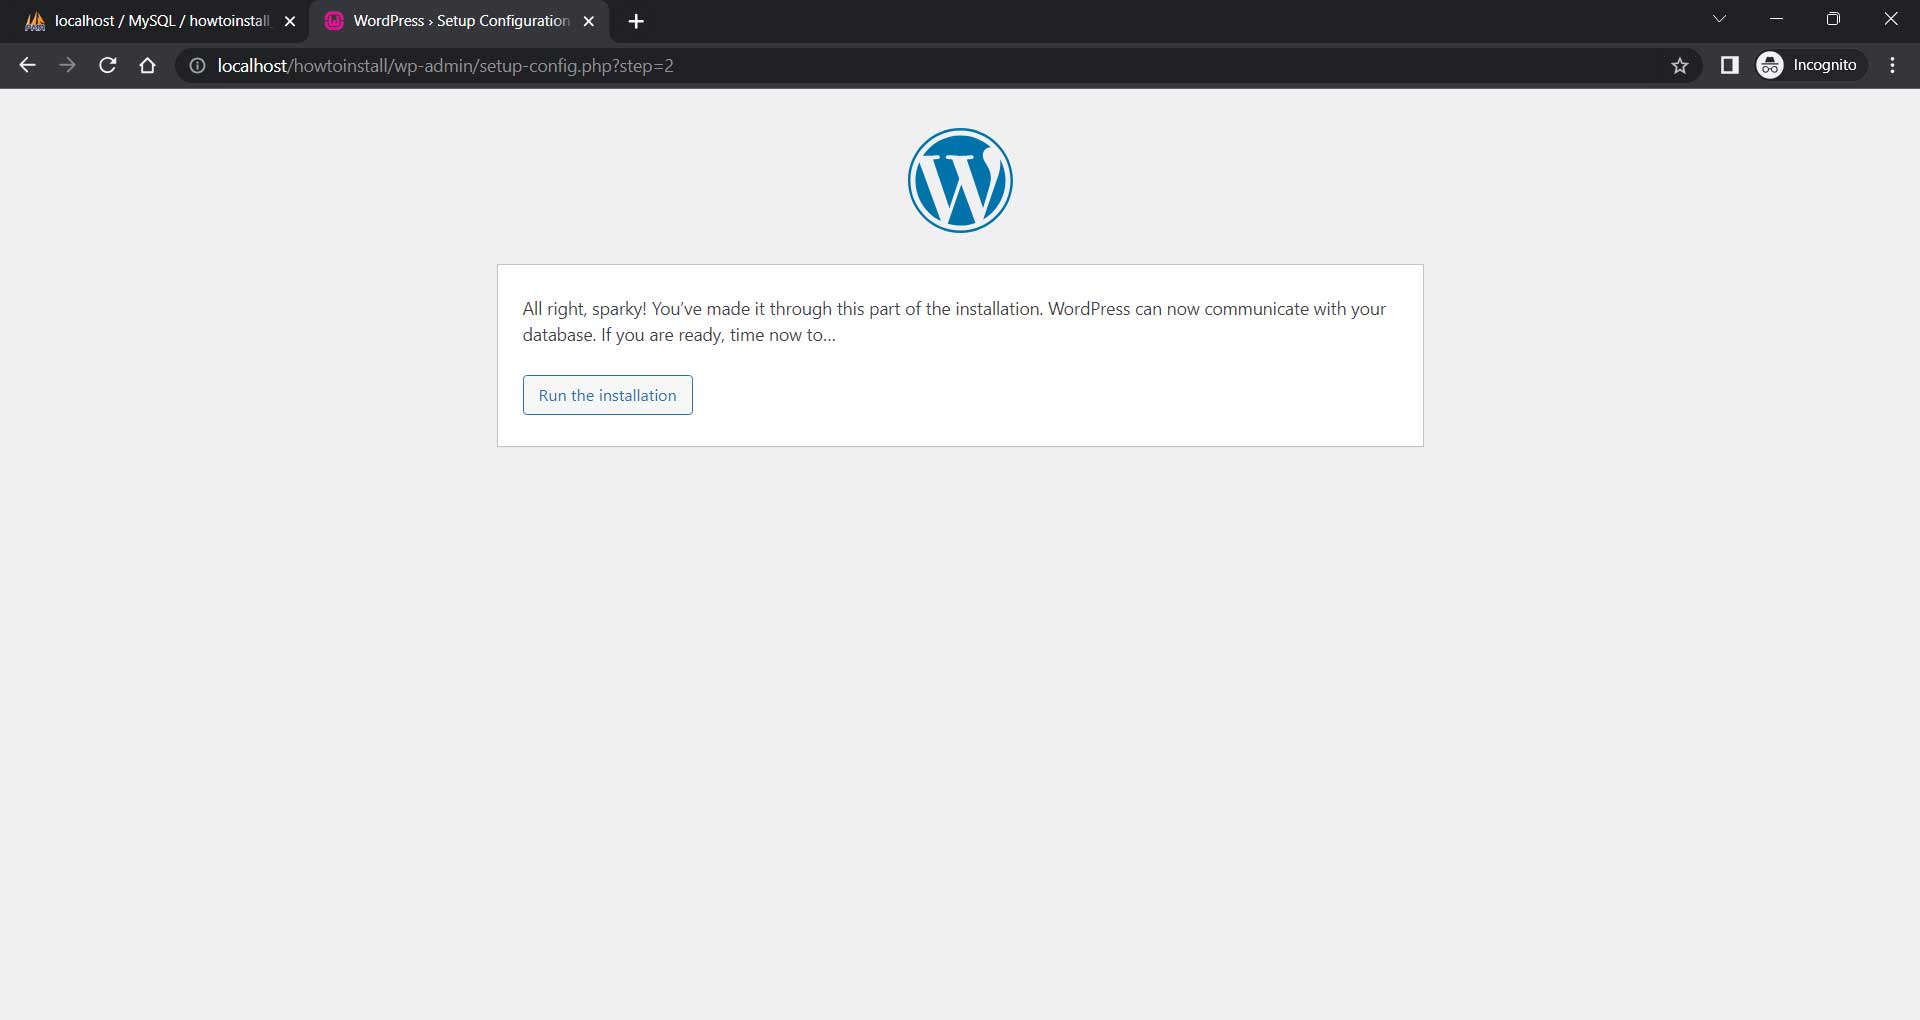Bookmark this page with the star
Image resolution: width=1920 pixels, height=1020 pixels.
[x=1680, y=65]
